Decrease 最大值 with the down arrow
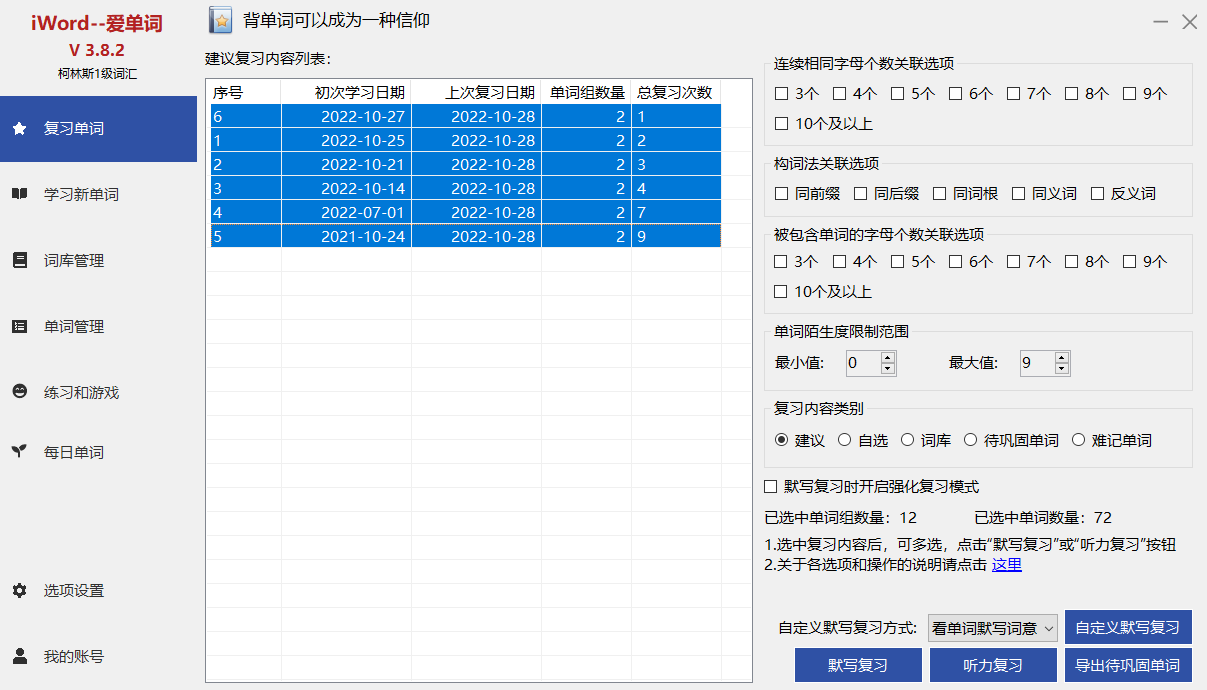Viewport: 1207px width, 690px height. [x=1061, y=369]
